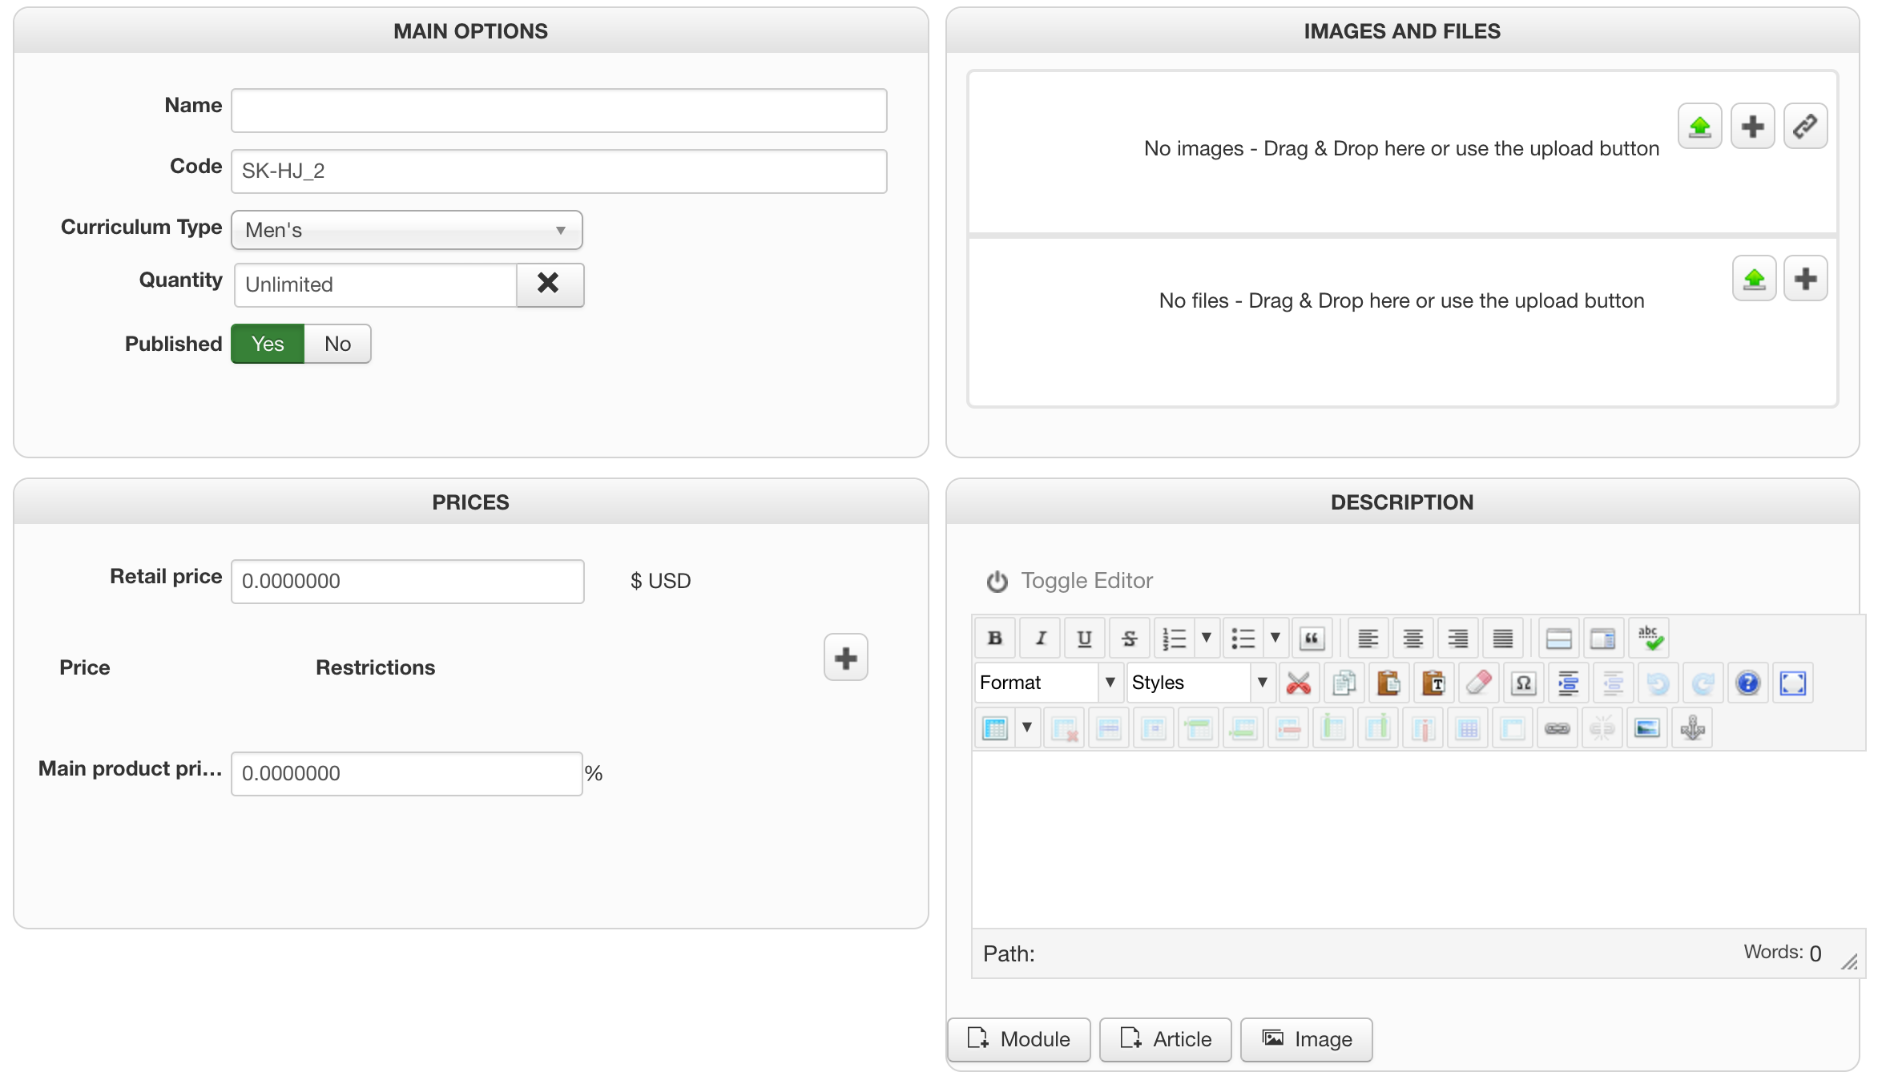Insert special character (Omega) icon
Image resolution: width=1887 pixels, height=1080 pixels.
click(x=1523, y=683)
